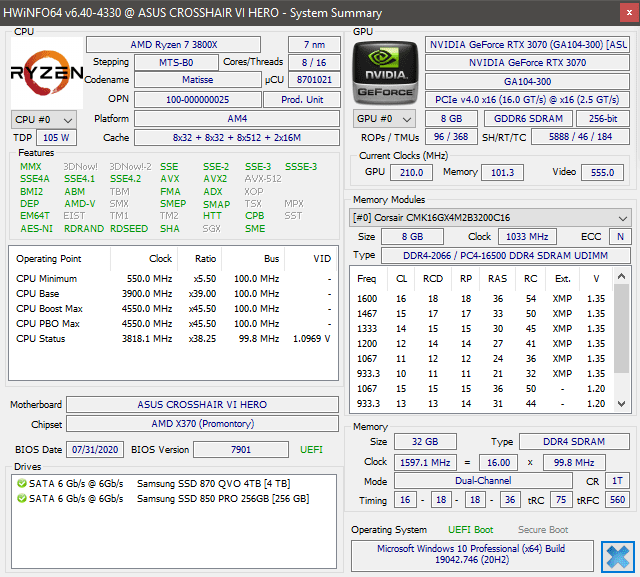
Task: Click the DDR4-2066 / PC4-16500 type field
Action: [x=505, y=255]
